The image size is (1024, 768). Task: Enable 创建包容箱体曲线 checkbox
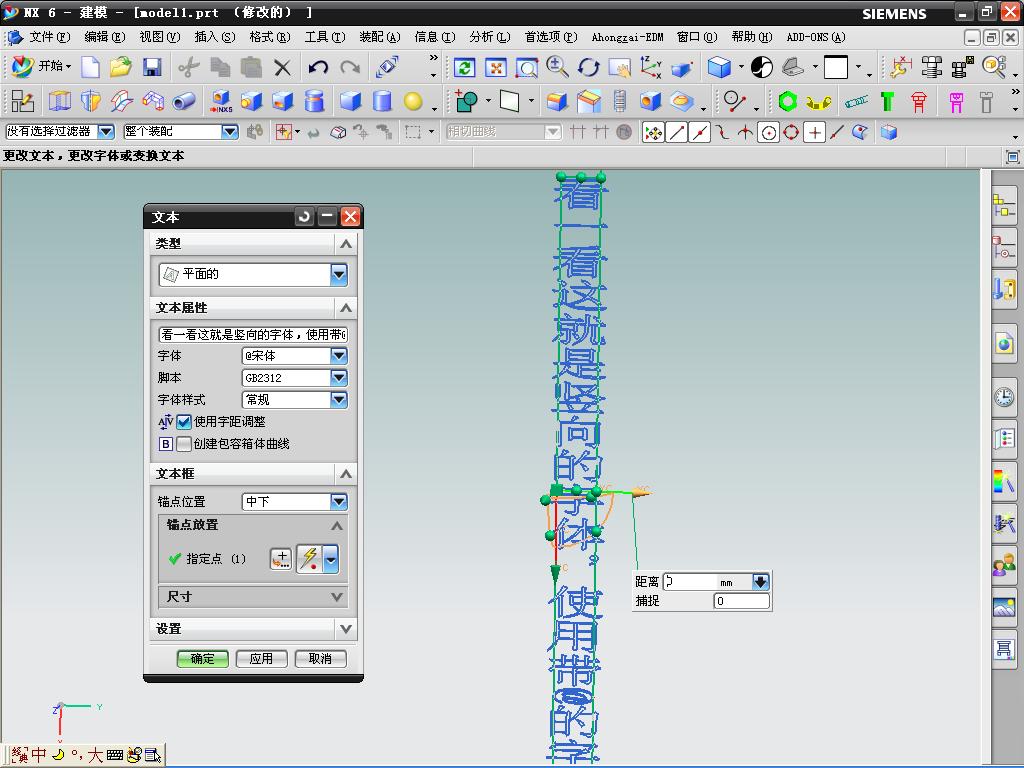184,444
